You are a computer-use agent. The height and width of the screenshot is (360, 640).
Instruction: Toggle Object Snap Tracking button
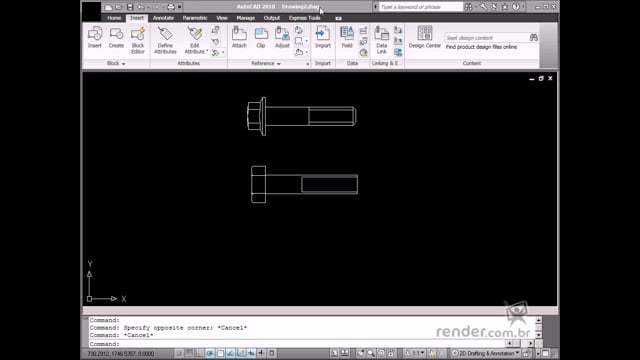[x=231, y=353]
